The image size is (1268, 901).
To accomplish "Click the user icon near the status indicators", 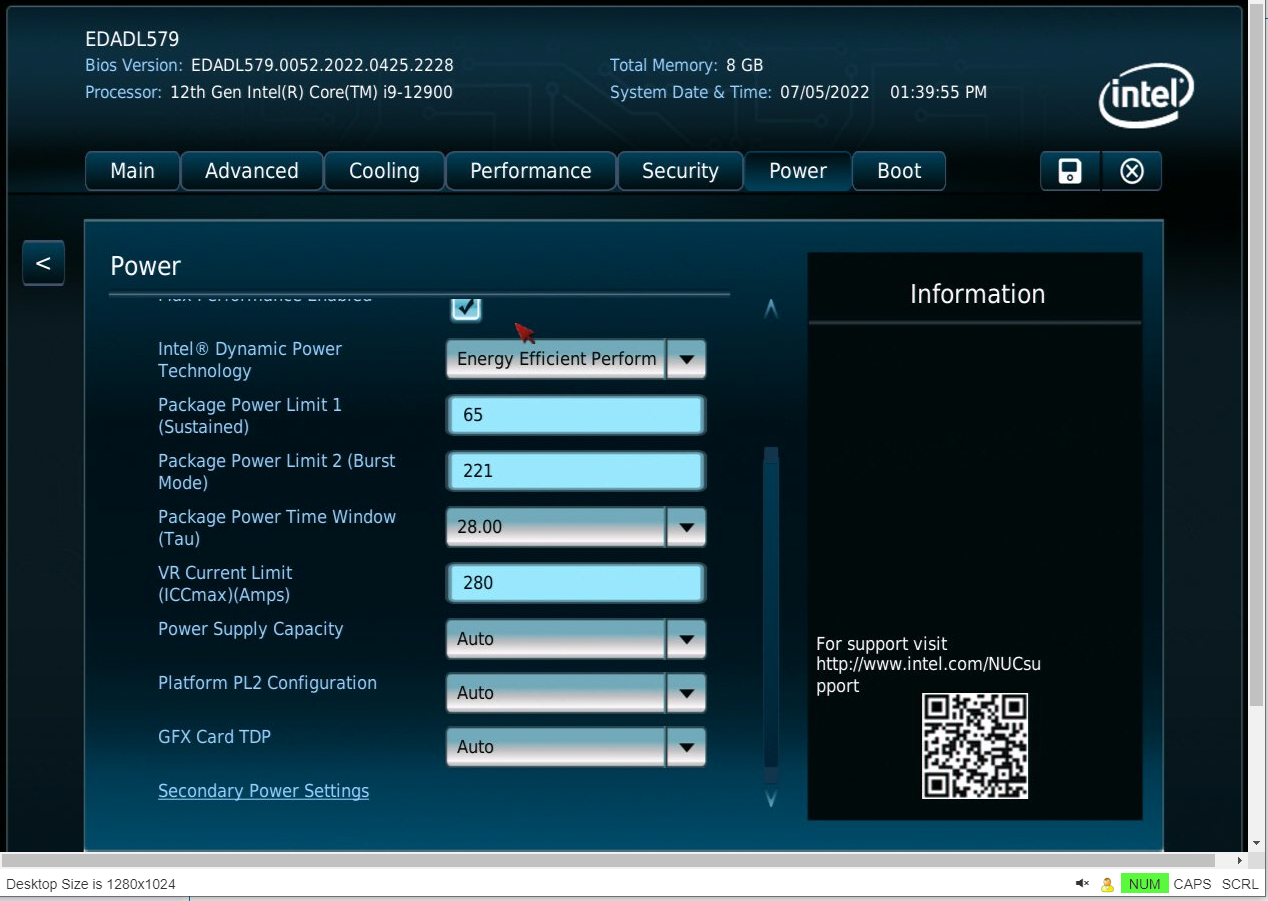I will point(1106,883).
